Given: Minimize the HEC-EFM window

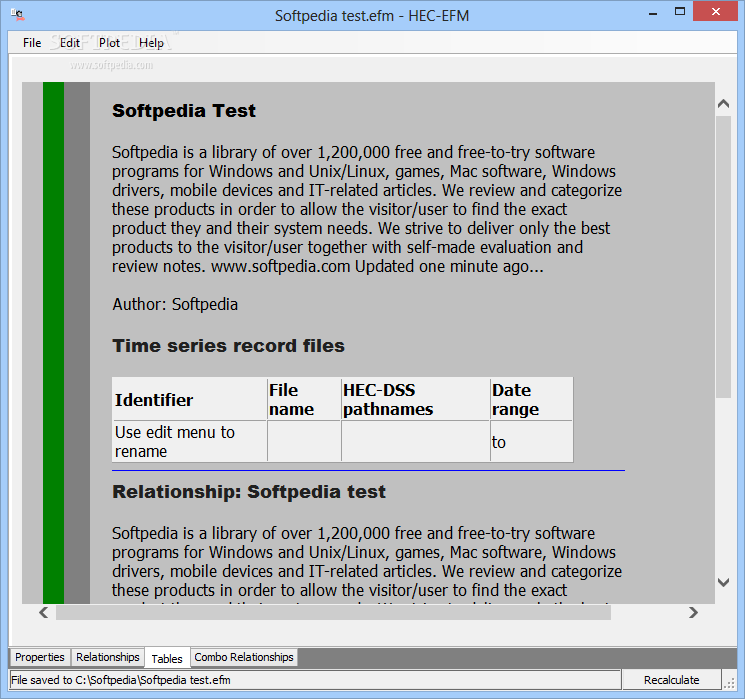Looking at the screenshot, I should [653, 13].
